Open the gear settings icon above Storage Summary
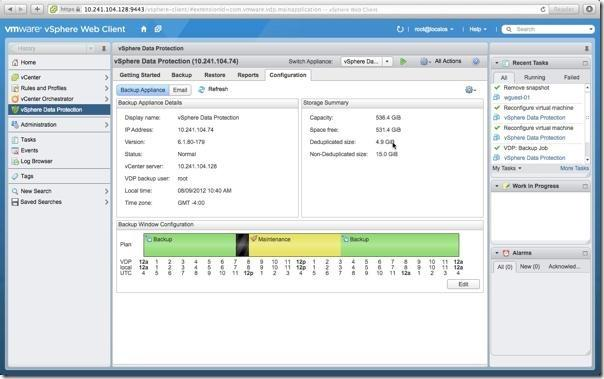 click(x=470, y=90)
